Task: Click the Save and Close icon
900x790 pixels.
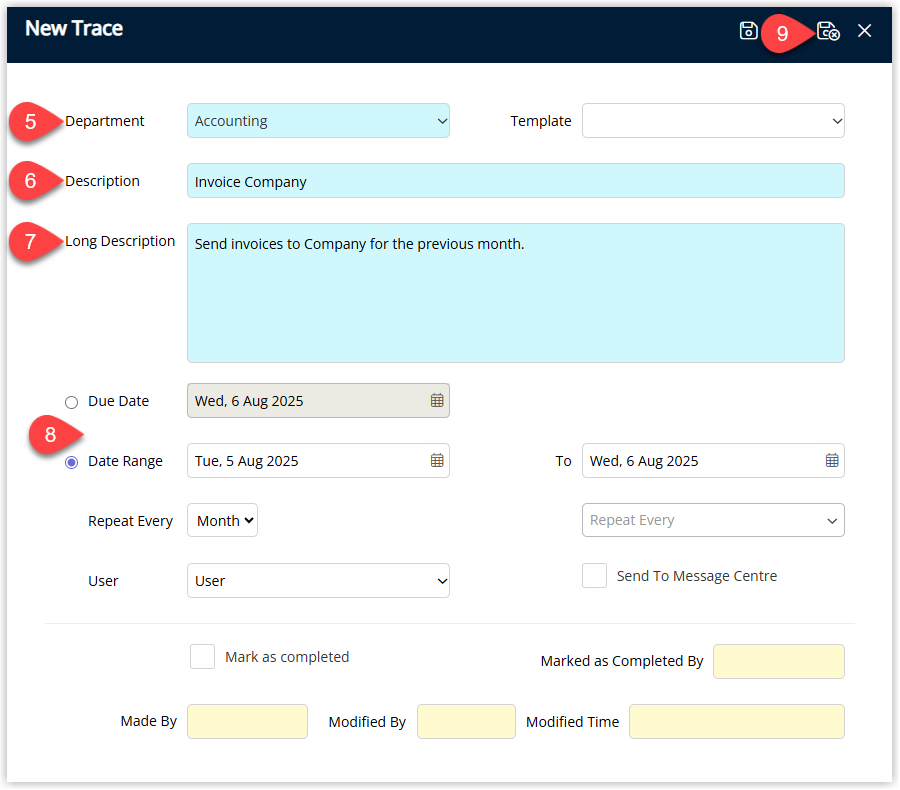Action: click(x=828, y=31)
